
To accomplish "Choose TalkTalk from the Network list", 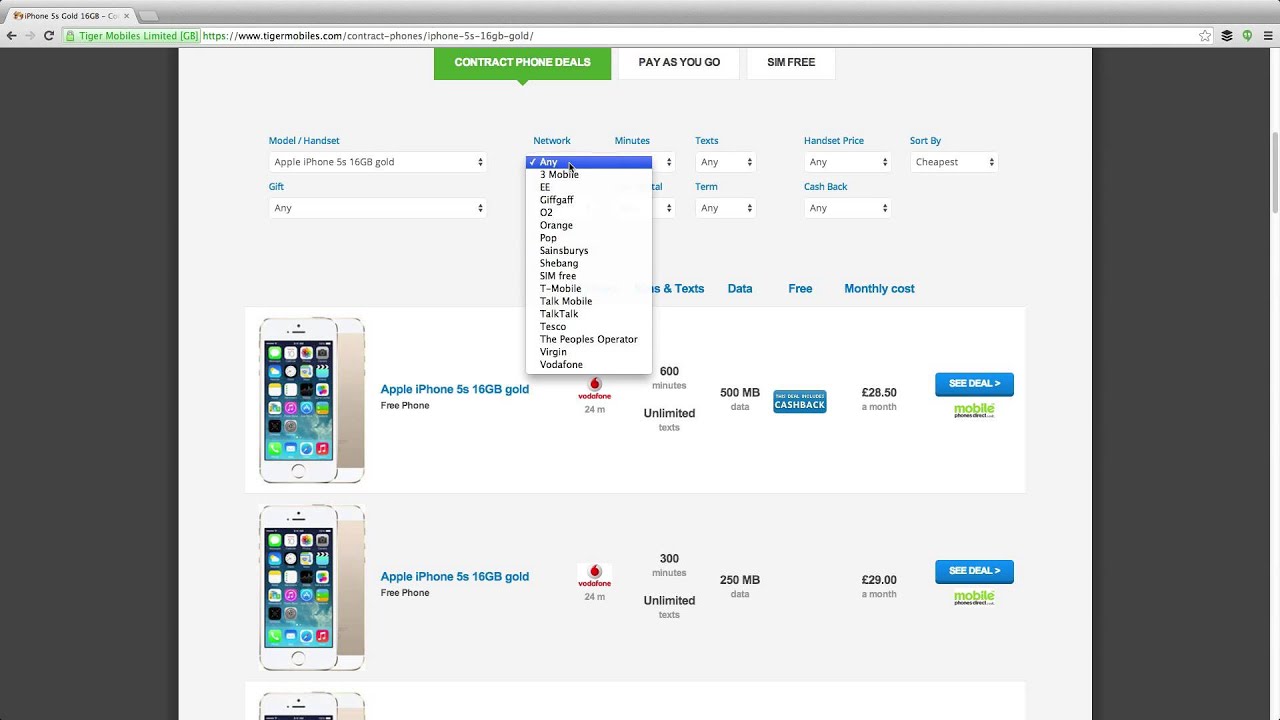I will [x=588, y=314].
